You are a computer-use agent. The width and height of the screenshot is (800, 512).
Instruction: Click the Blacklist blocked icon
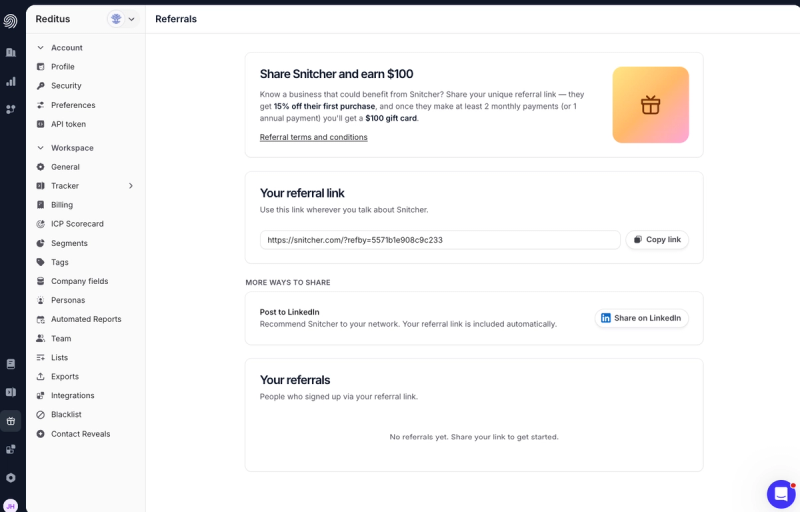[41, 415]
